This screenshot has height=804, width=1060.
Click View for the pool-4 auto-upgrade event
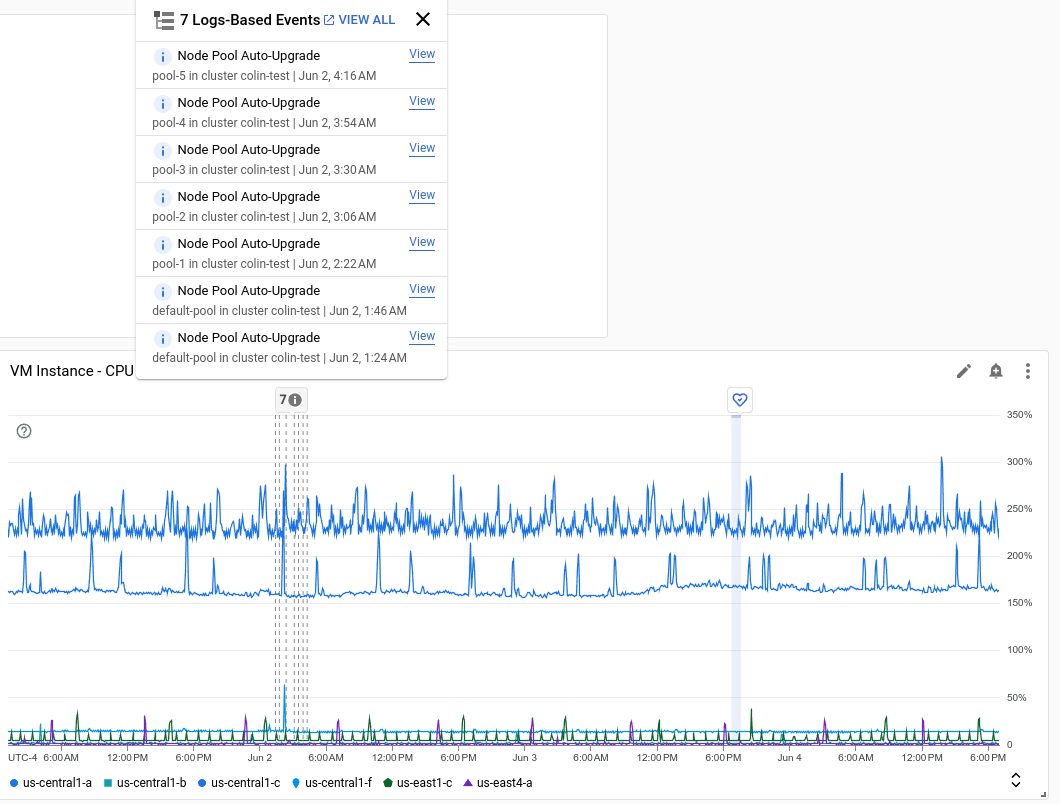[422, 101]
